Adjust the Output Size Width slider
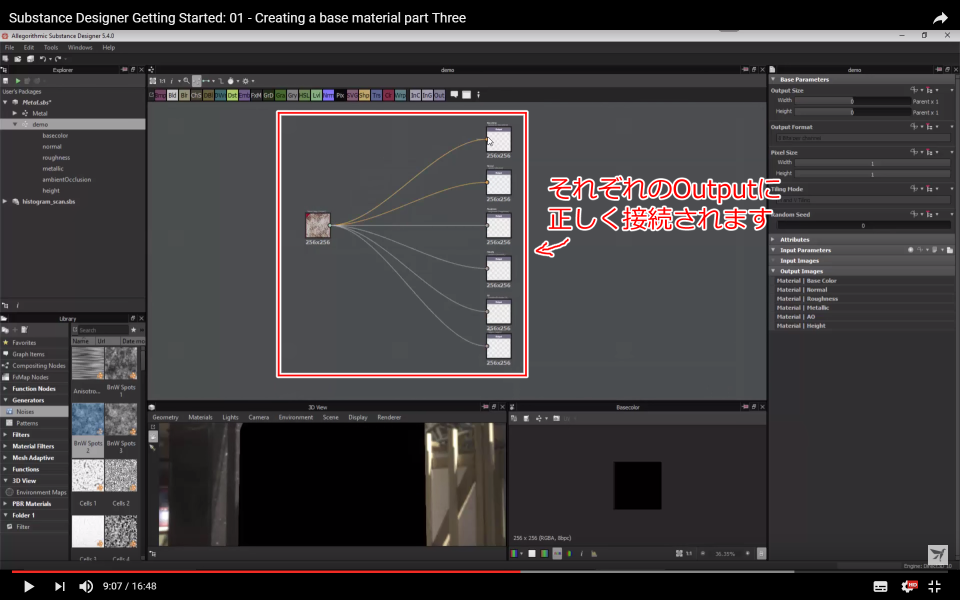960x600 pixels. coord(852,101)
